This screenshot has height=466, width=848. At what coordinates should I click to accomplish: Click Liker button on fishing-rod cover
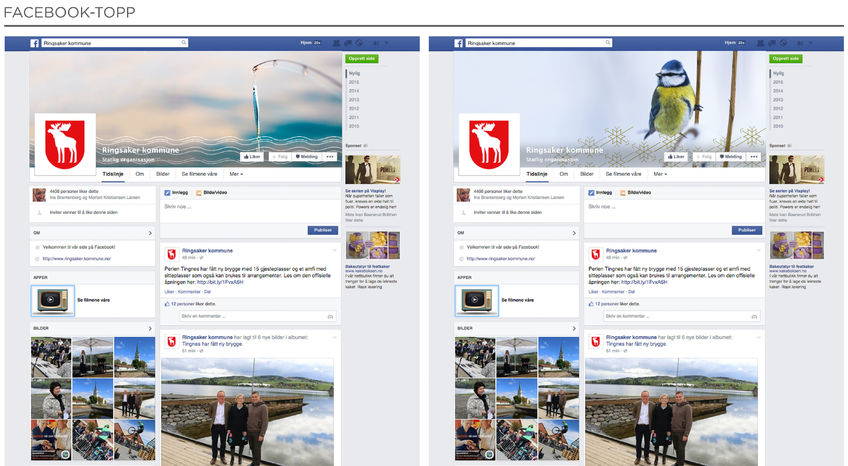[251, 157]
